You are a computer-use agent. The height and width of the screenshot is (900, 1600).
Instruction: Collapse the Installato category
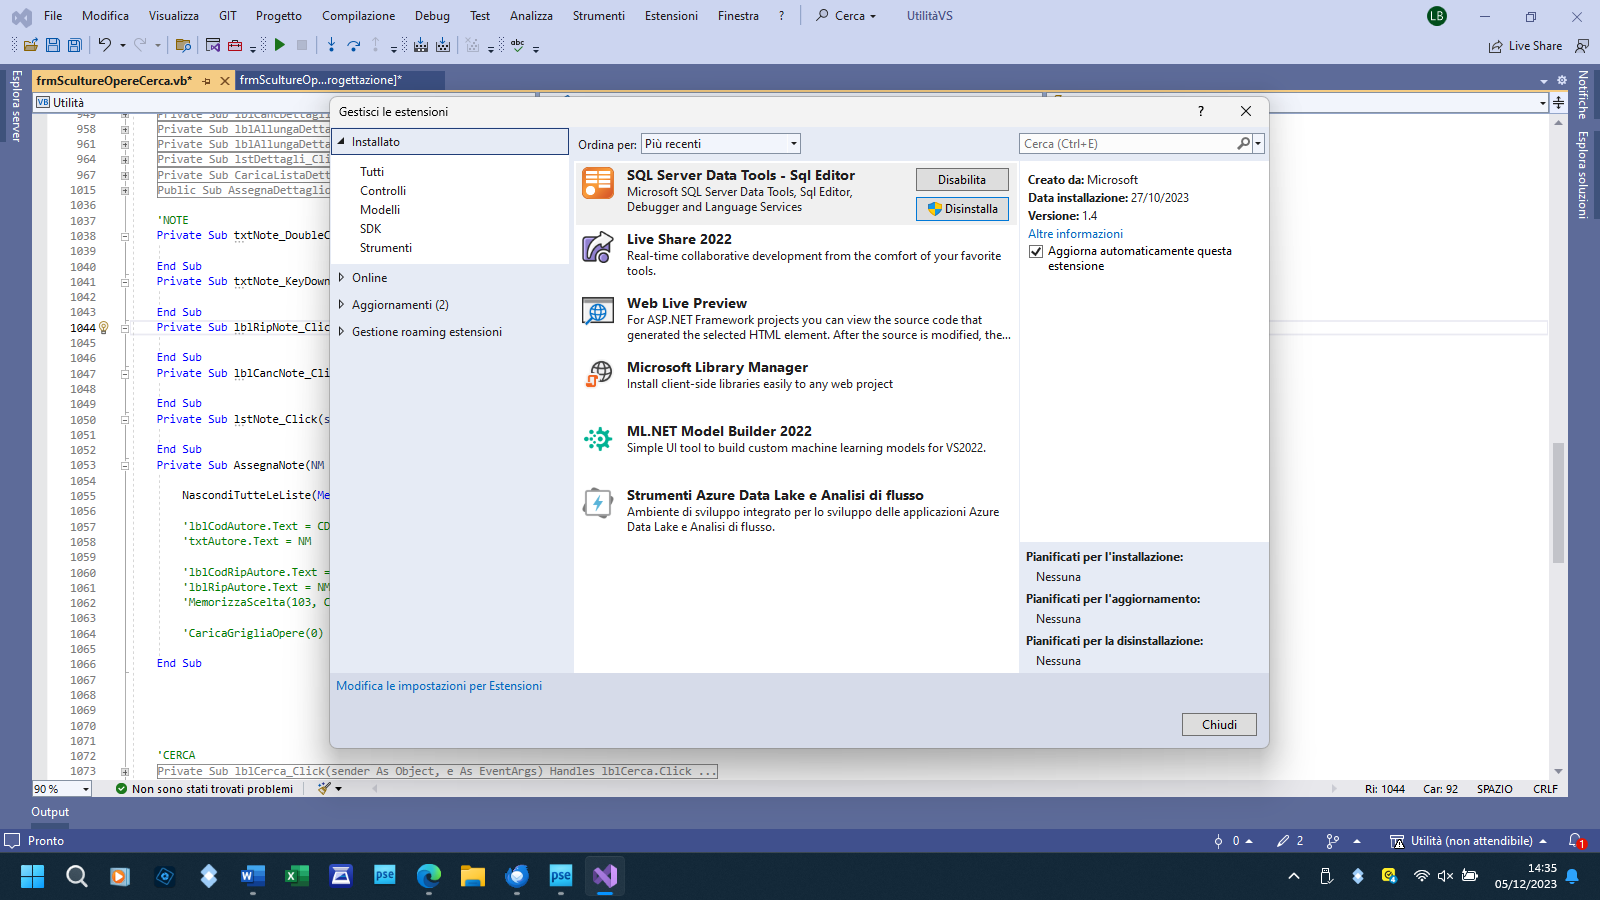tap(341, 142)
